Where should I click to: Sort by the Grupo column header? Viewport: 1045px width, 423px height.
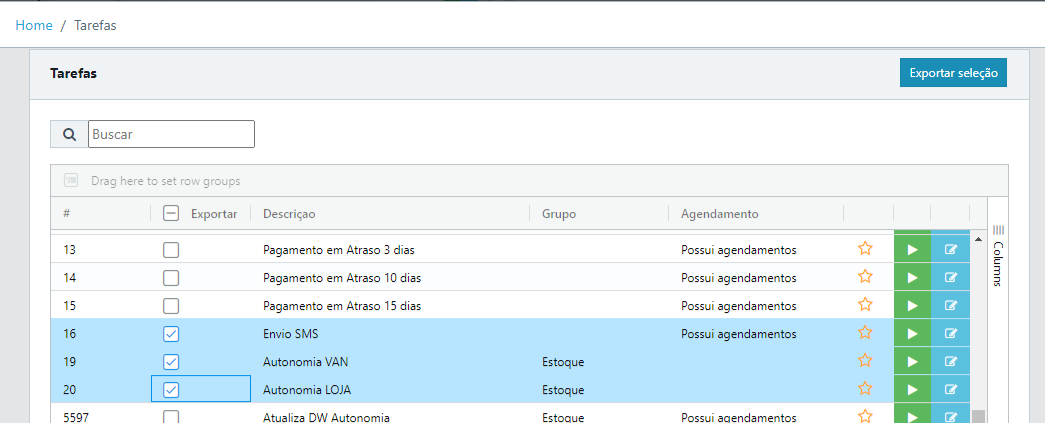pyautogui.click(x=558, y=214)
